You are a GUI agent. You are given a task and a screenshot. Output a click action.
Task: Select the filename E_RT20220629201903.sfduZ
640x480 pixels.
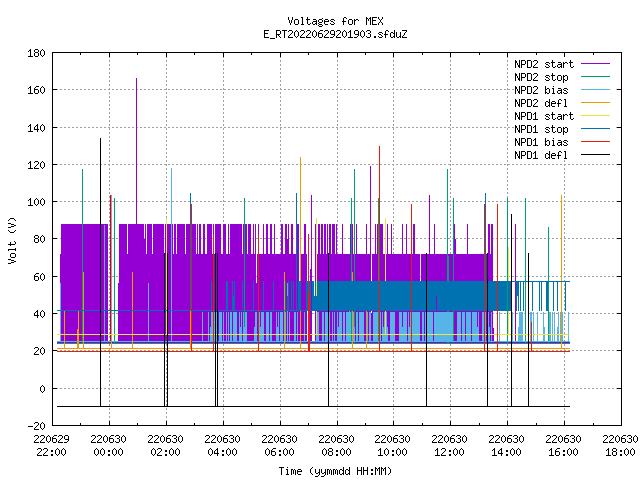[x=335, y=34]
